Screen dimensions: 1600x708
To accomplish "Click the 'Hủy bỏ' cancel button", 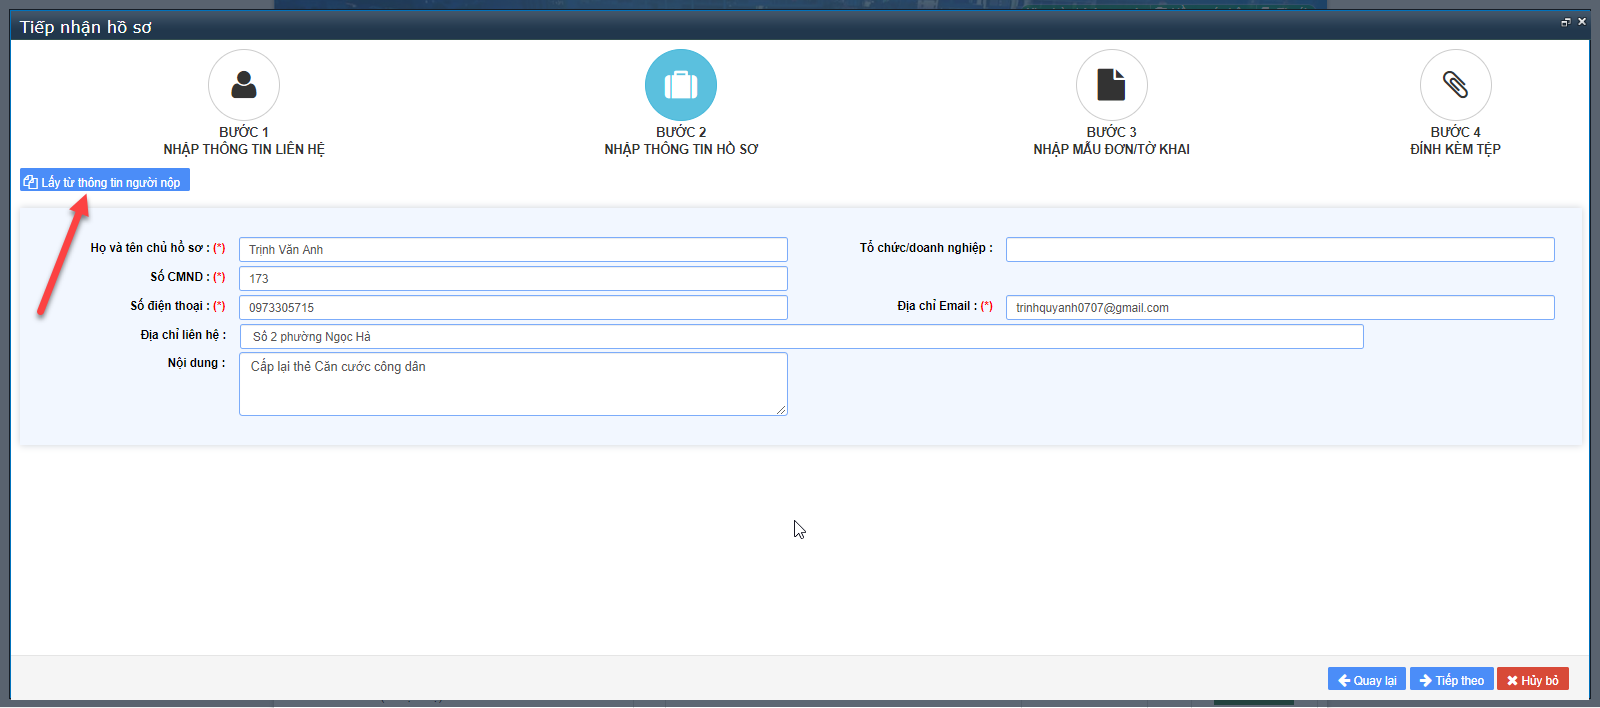I will click(1532, 680).
